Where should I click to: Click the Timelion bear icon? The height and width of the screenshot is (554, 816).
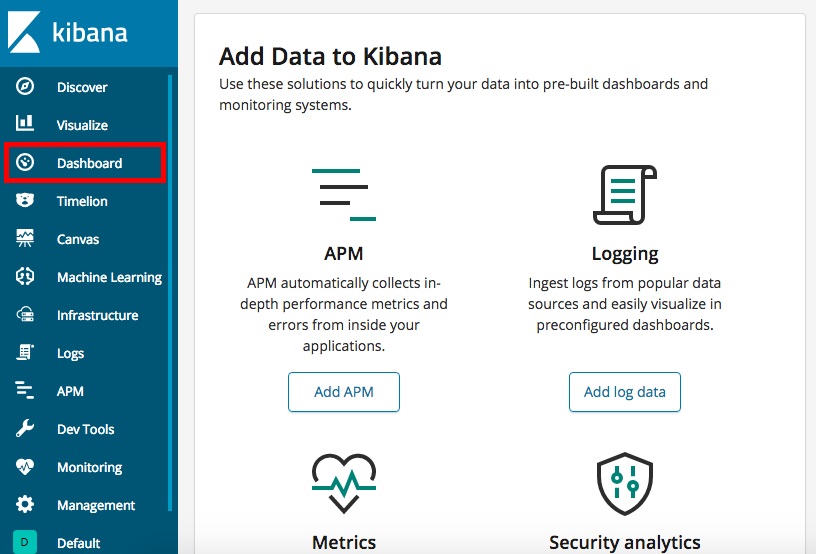pyautogui.click(x=24, y=200)
